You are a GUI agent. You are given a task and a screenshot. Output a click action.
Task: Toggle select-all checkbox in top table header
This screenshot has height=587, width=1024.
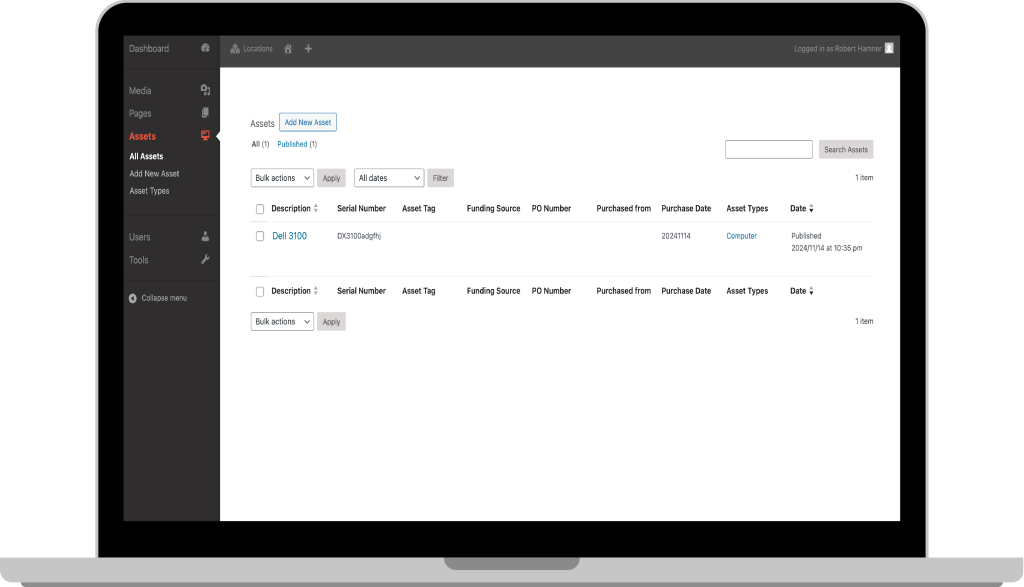(260, 209)
